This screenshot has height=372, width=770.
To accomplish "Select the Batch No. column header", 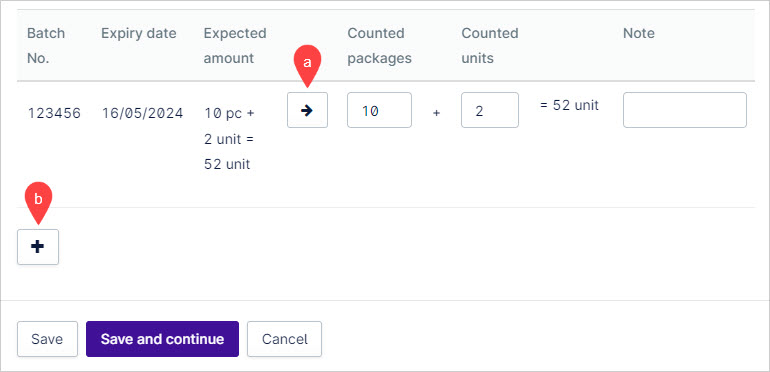I will [x=46, y=46].
